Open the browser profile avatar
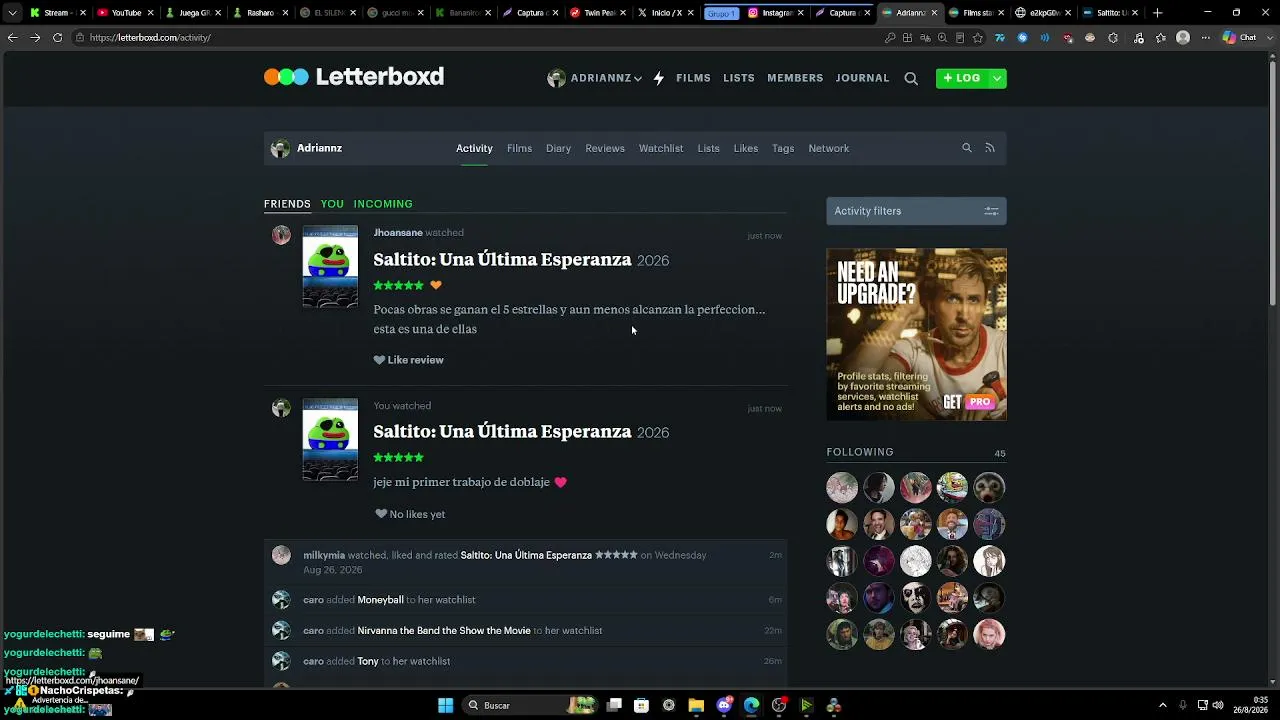1280x720 pixels. pyautogui.click(x=1183, y=38)
